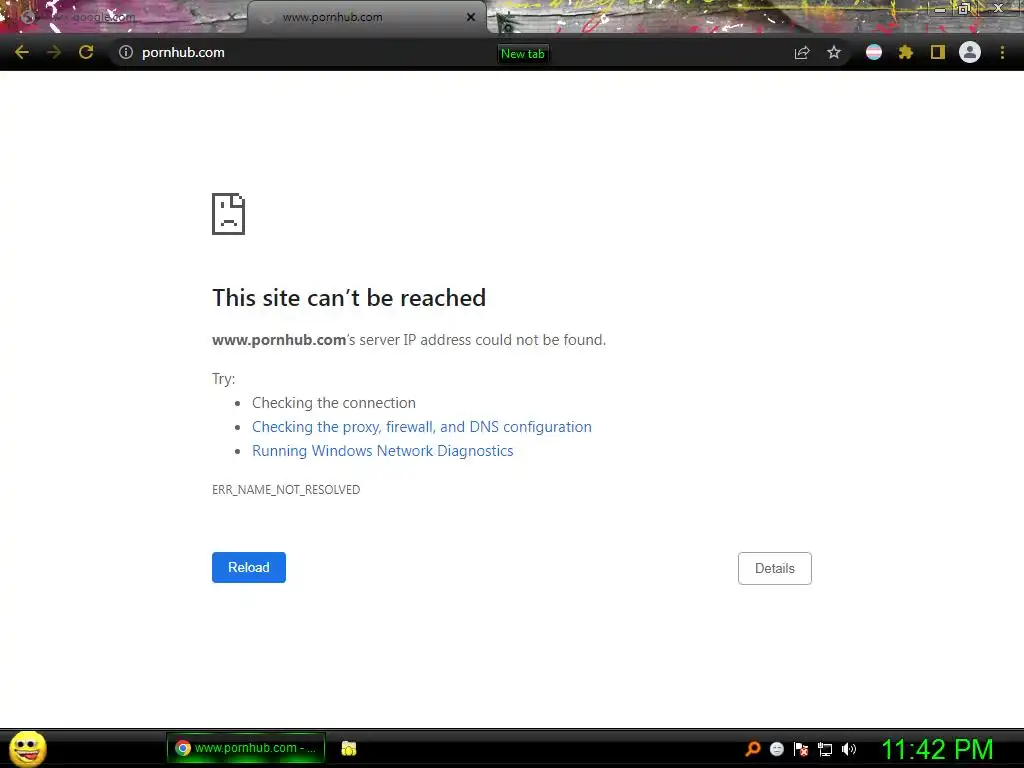Show error Details button

[775, 568]
